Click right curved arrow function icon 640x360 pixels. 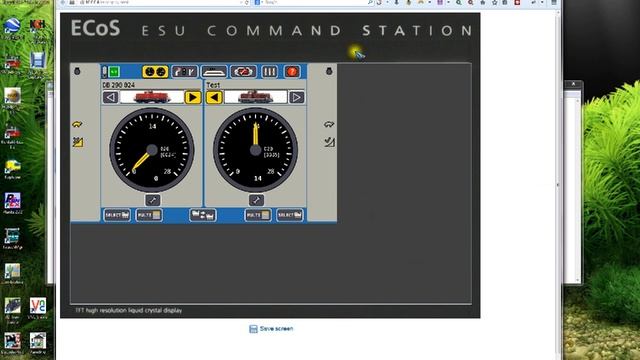[329, 124]
